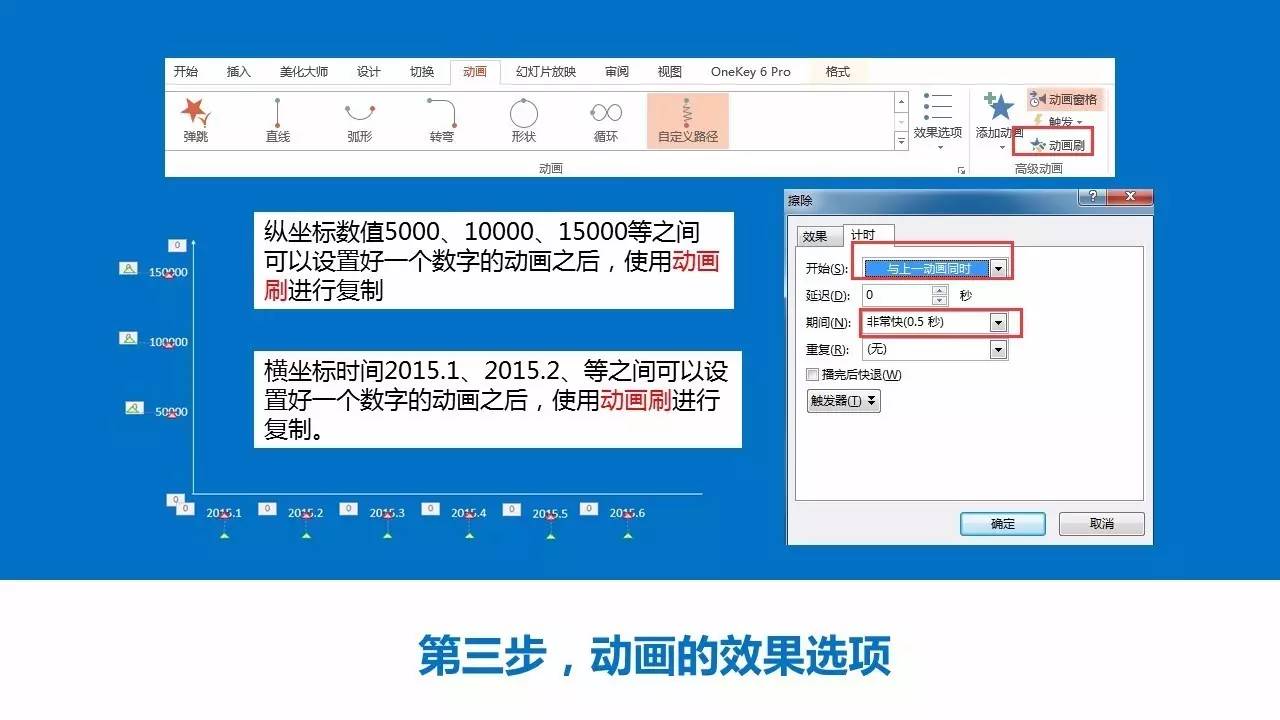Screen dimensions: 1280x720
Task: Choose the 循环 loop motion path
Action: [x=605, y=120]
